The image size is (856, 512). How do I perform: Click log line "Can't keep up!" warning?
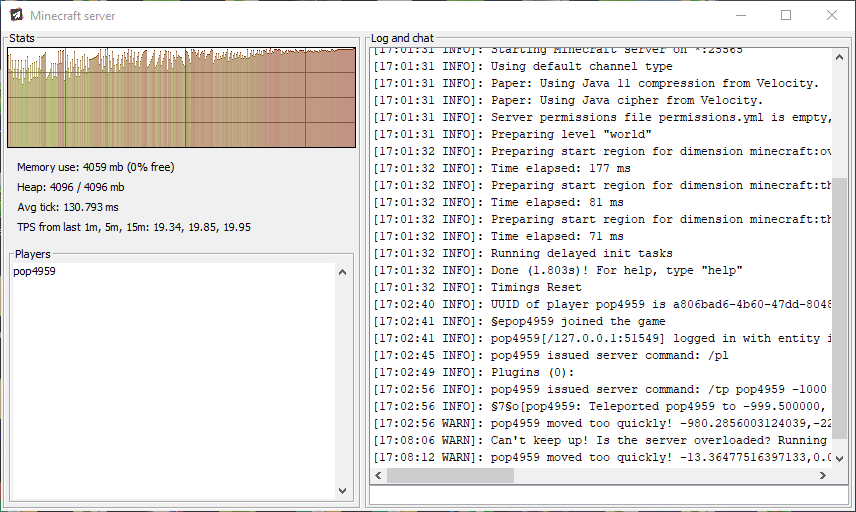click(x=602, y=440)
